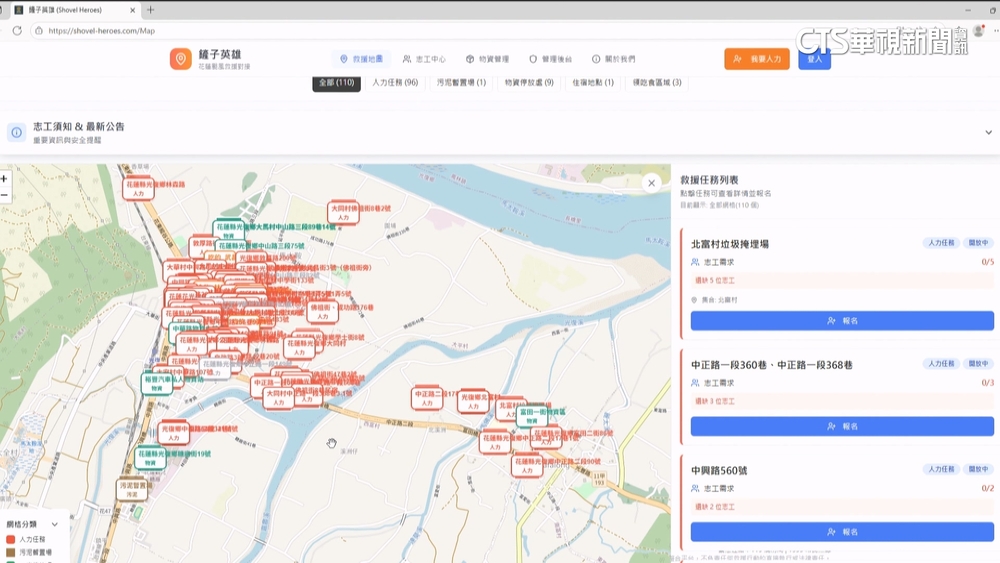Click the 還缺 3 位志工 notice
Viewport: 1000px width, 563px height.
point(842,401)
